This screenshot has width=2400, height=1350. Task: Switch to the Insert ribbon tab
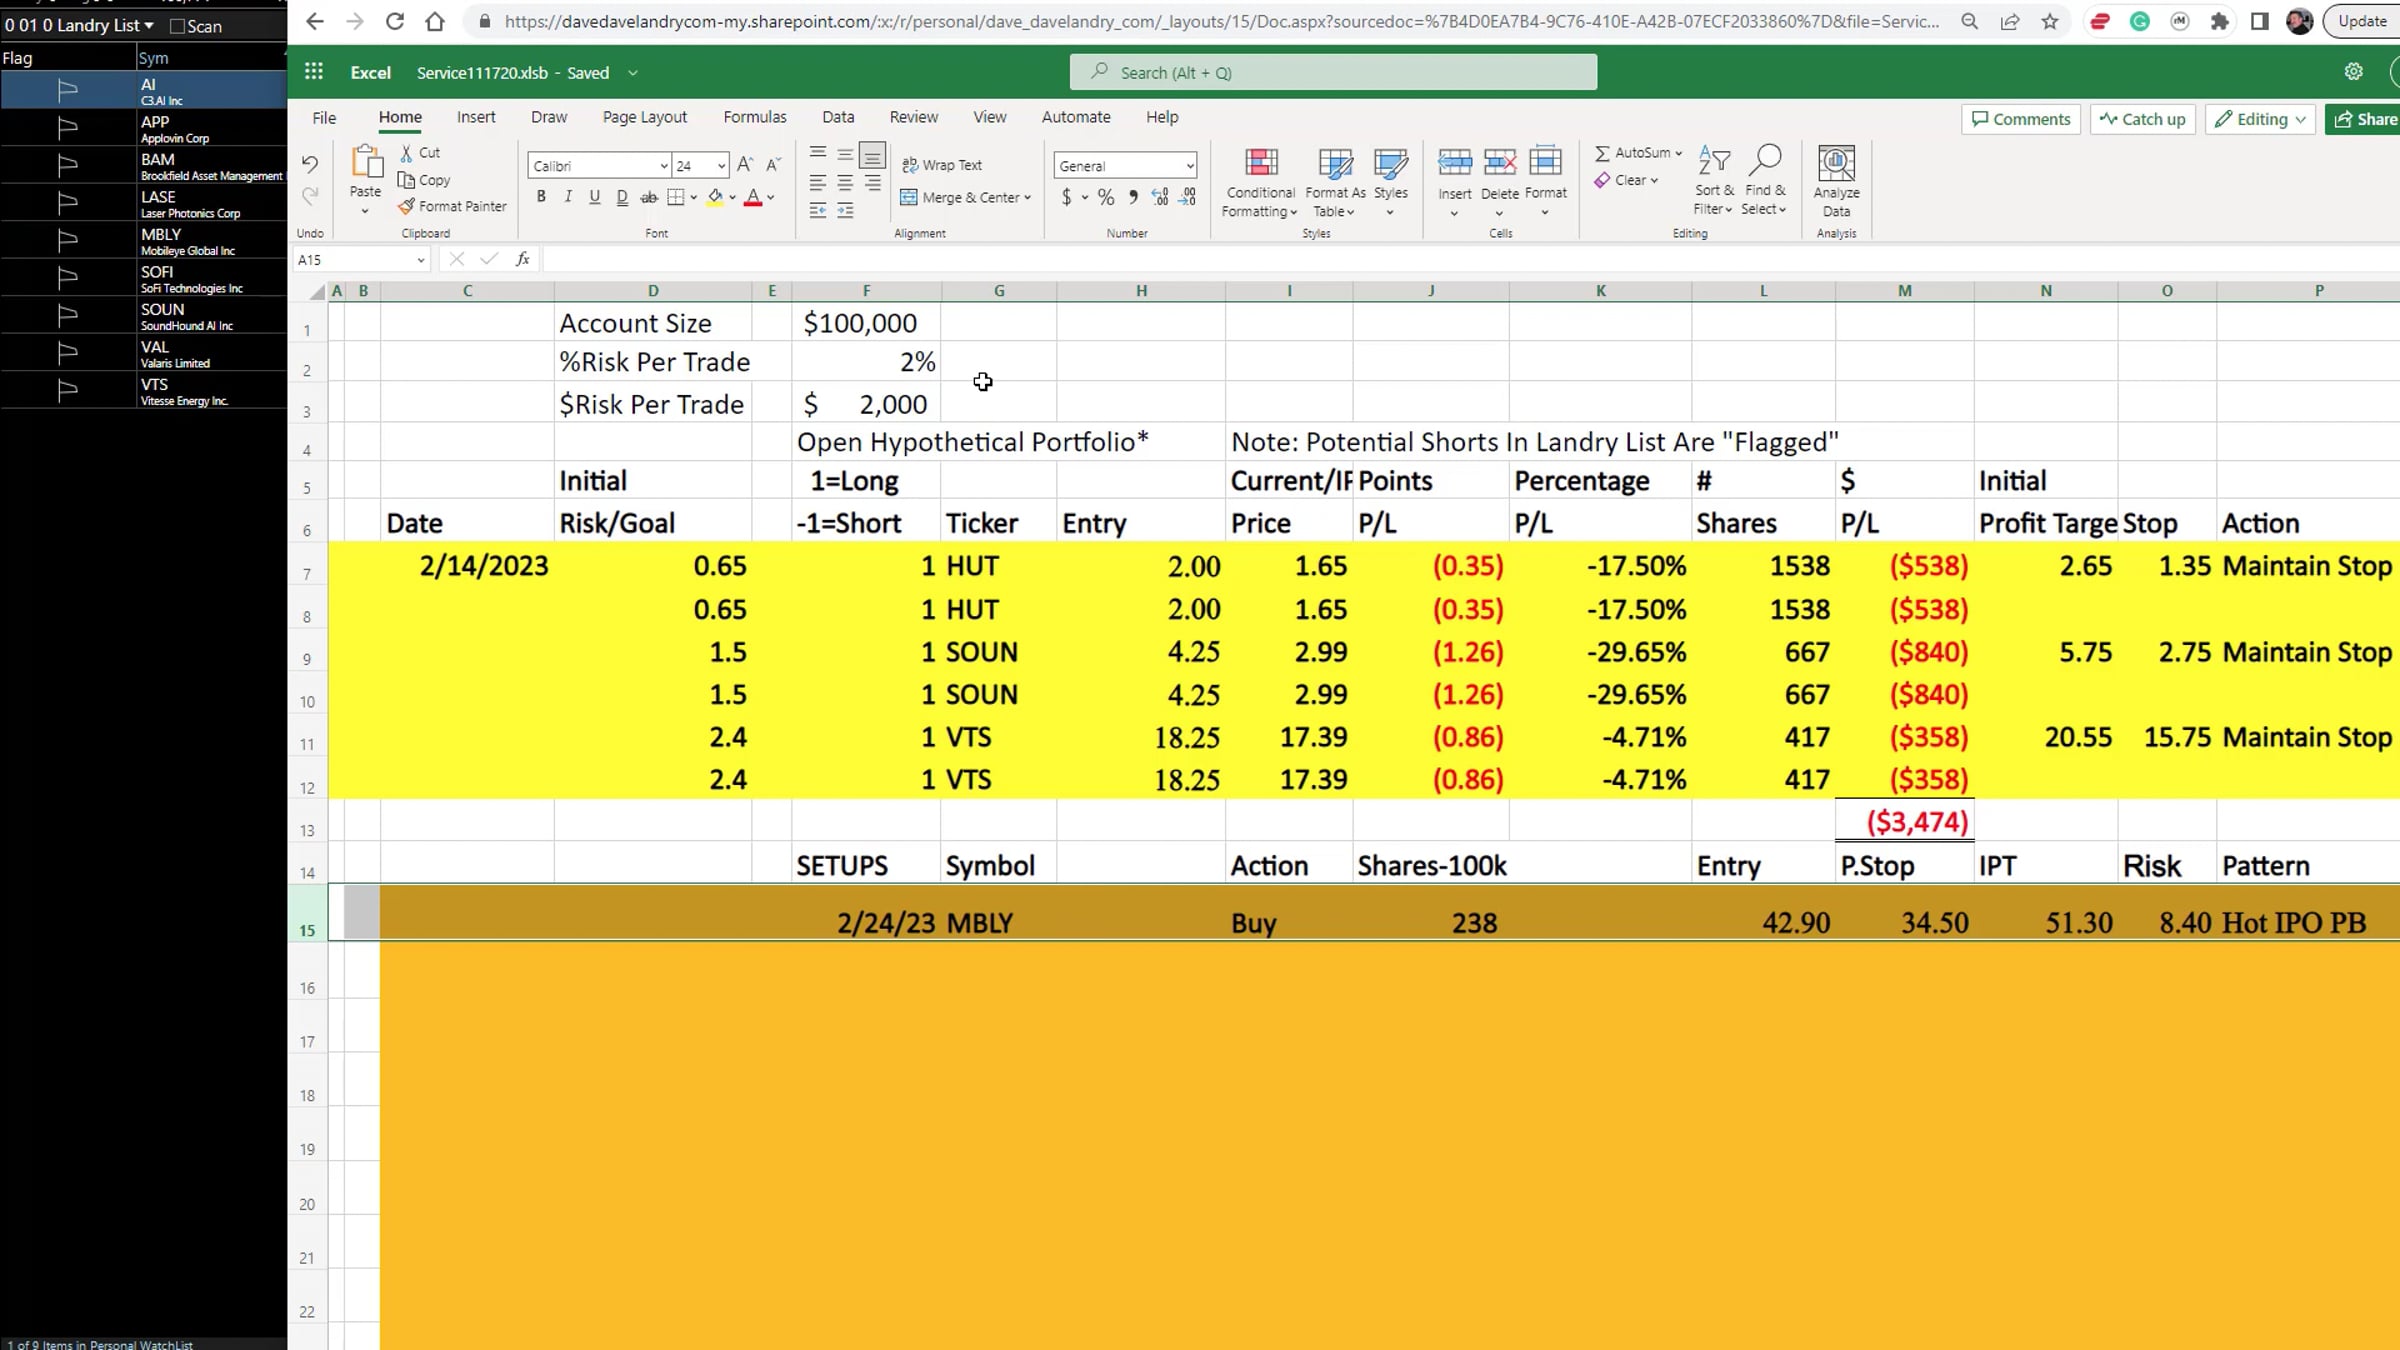coord(476,117)
